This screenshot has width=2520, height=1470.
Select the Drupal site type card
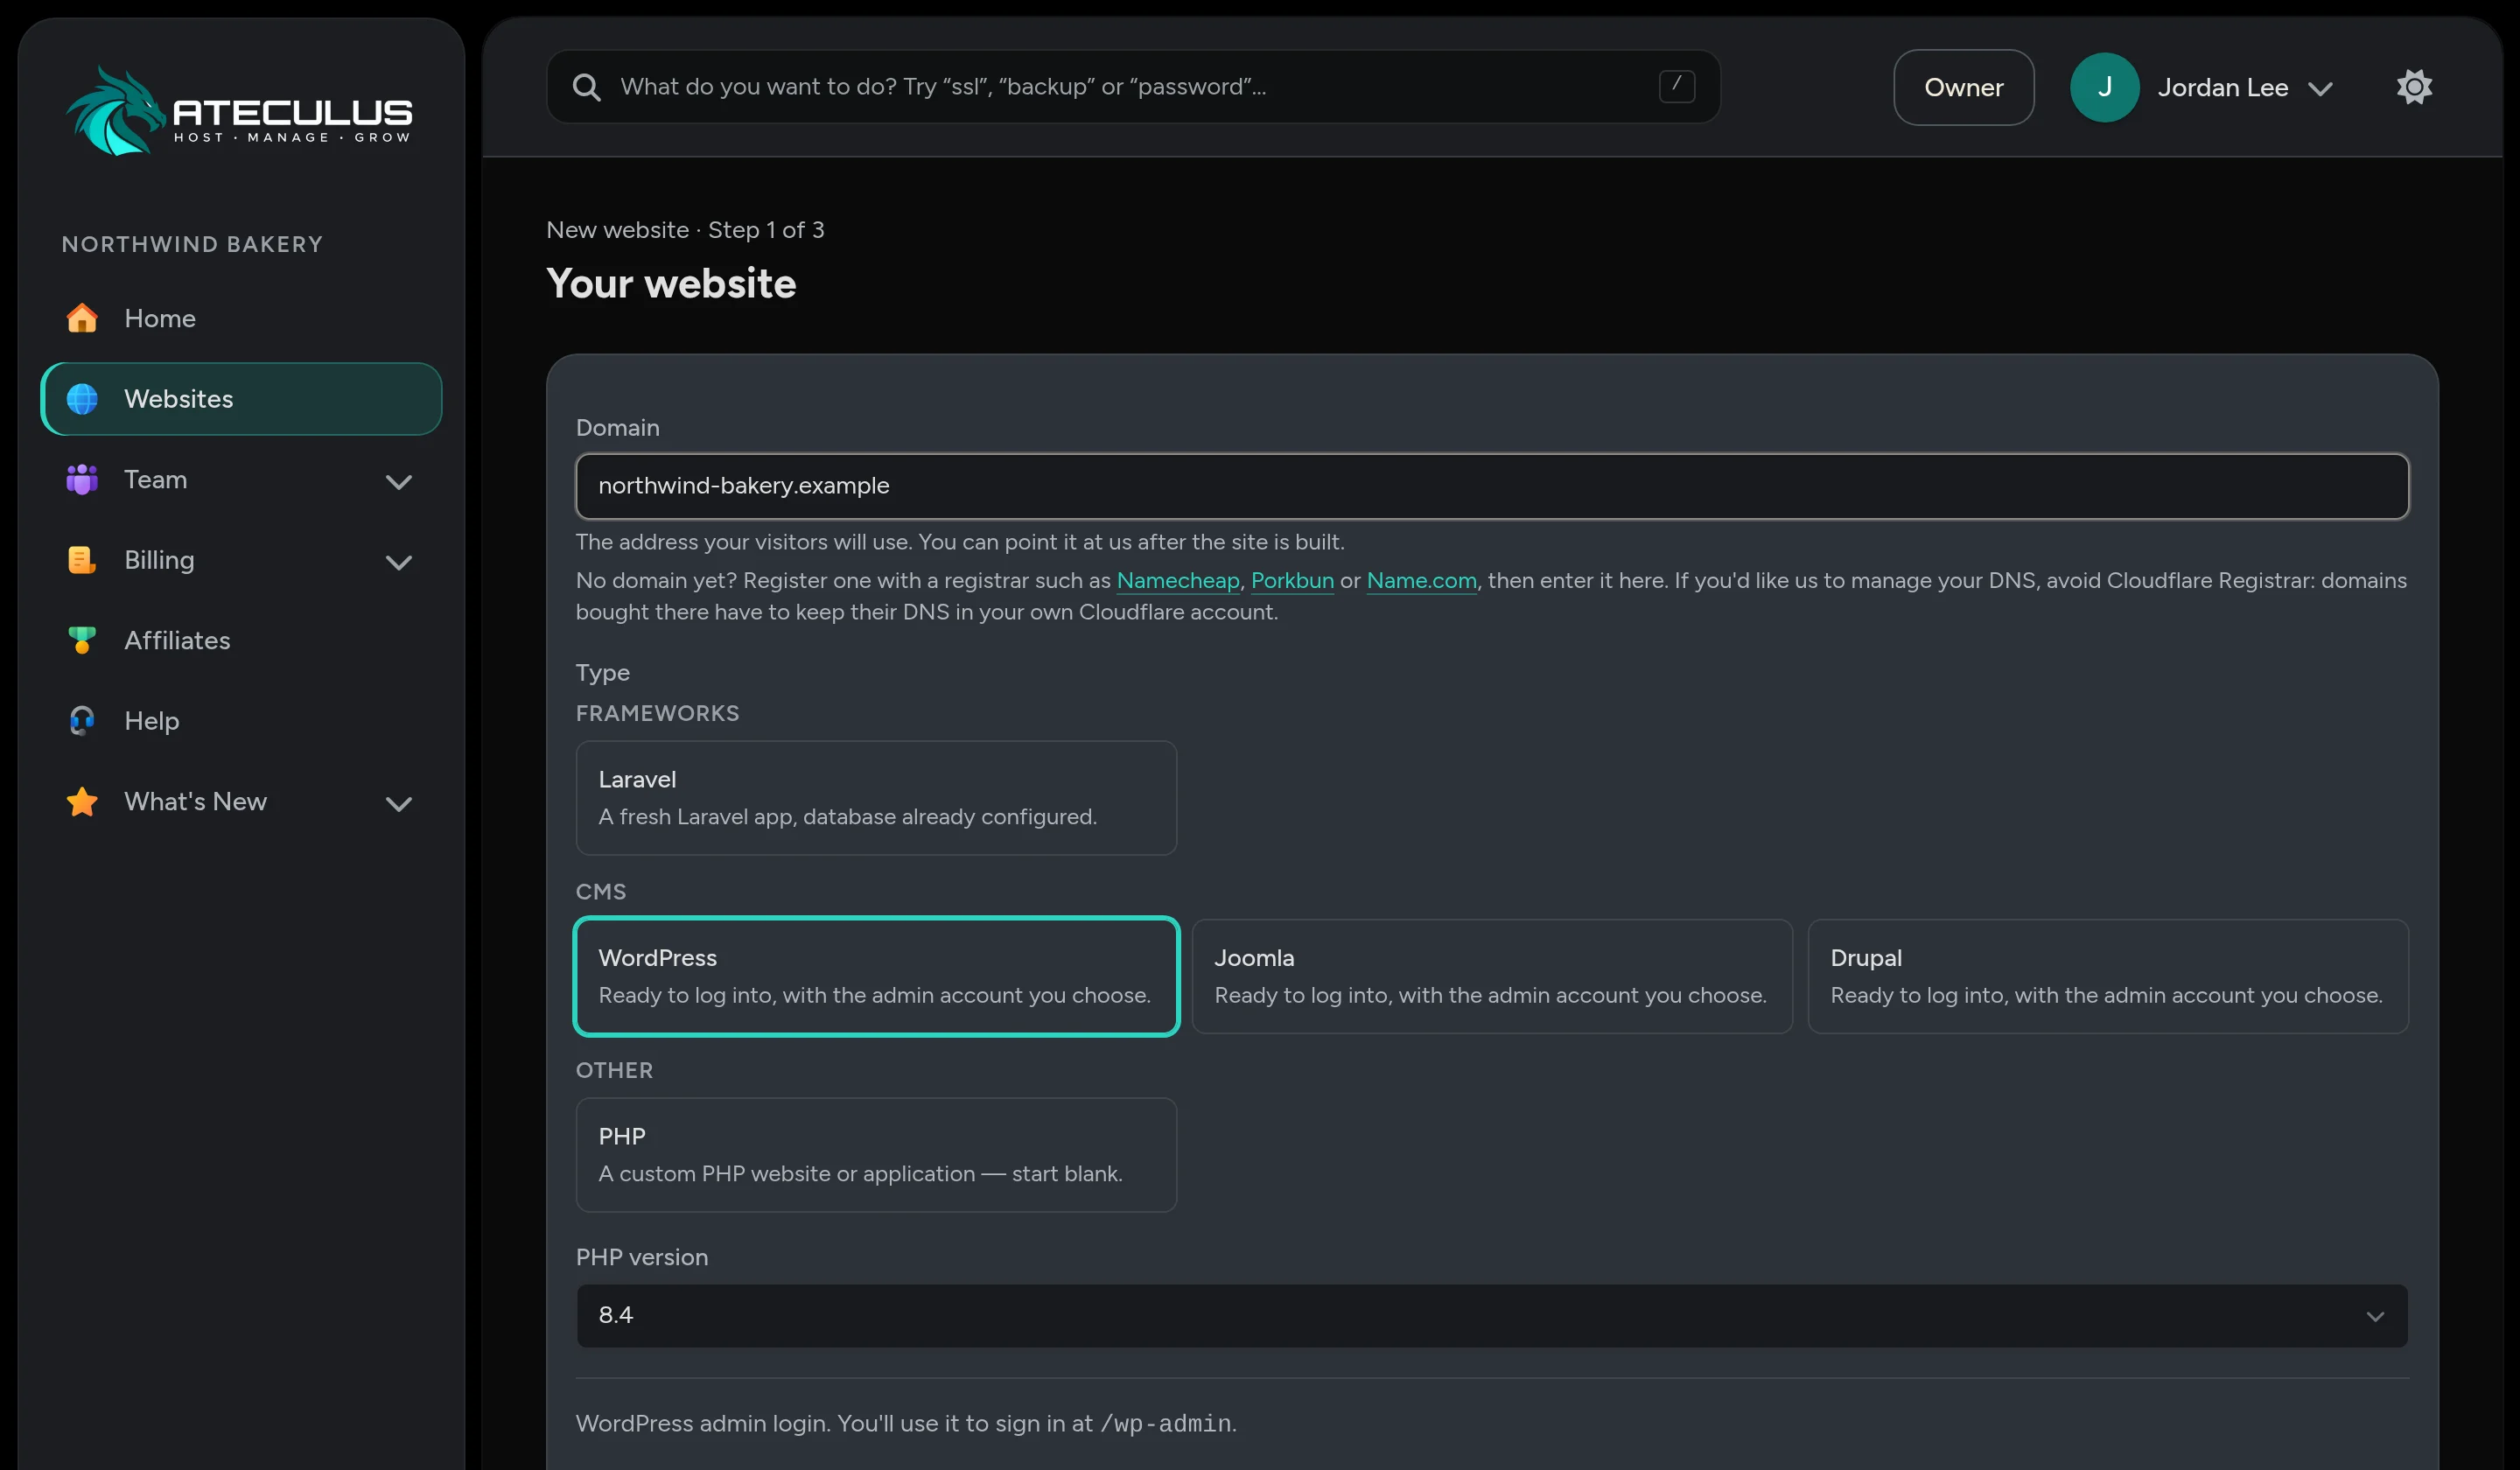click(x=2108, y=976)
